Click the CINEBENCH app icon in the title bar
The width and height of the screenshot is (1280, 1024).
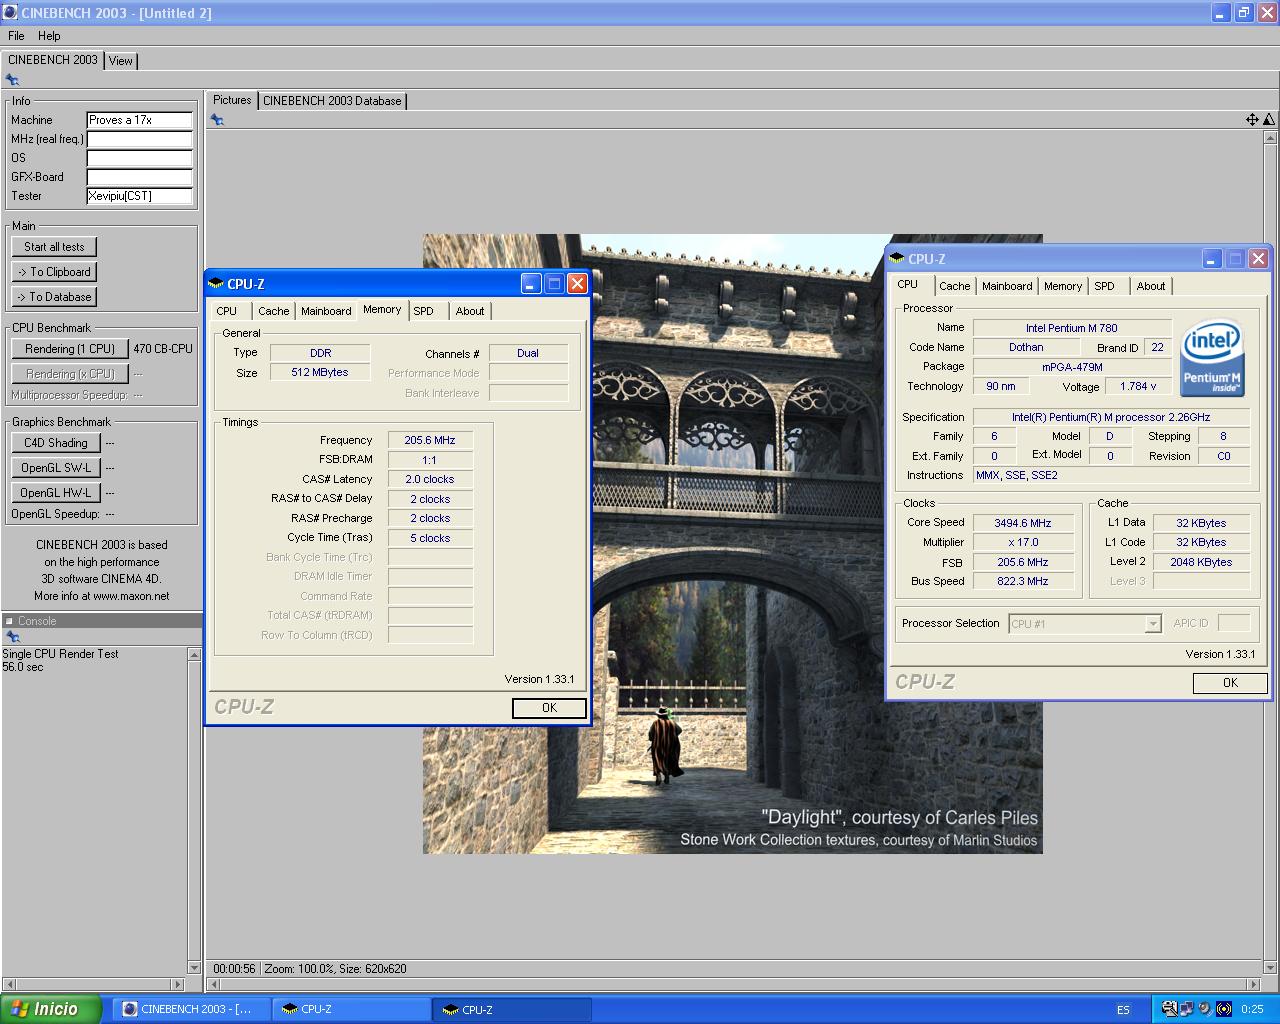10,13
